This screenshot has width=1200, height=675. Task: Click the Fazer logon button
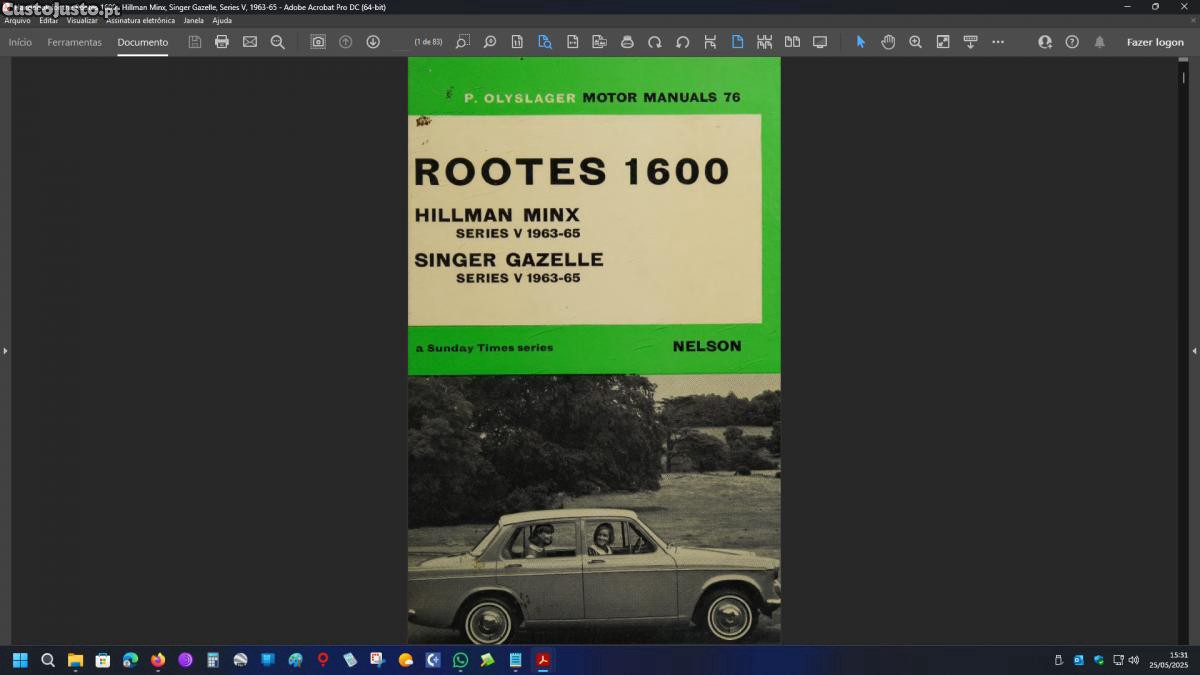coord(1155,42)
